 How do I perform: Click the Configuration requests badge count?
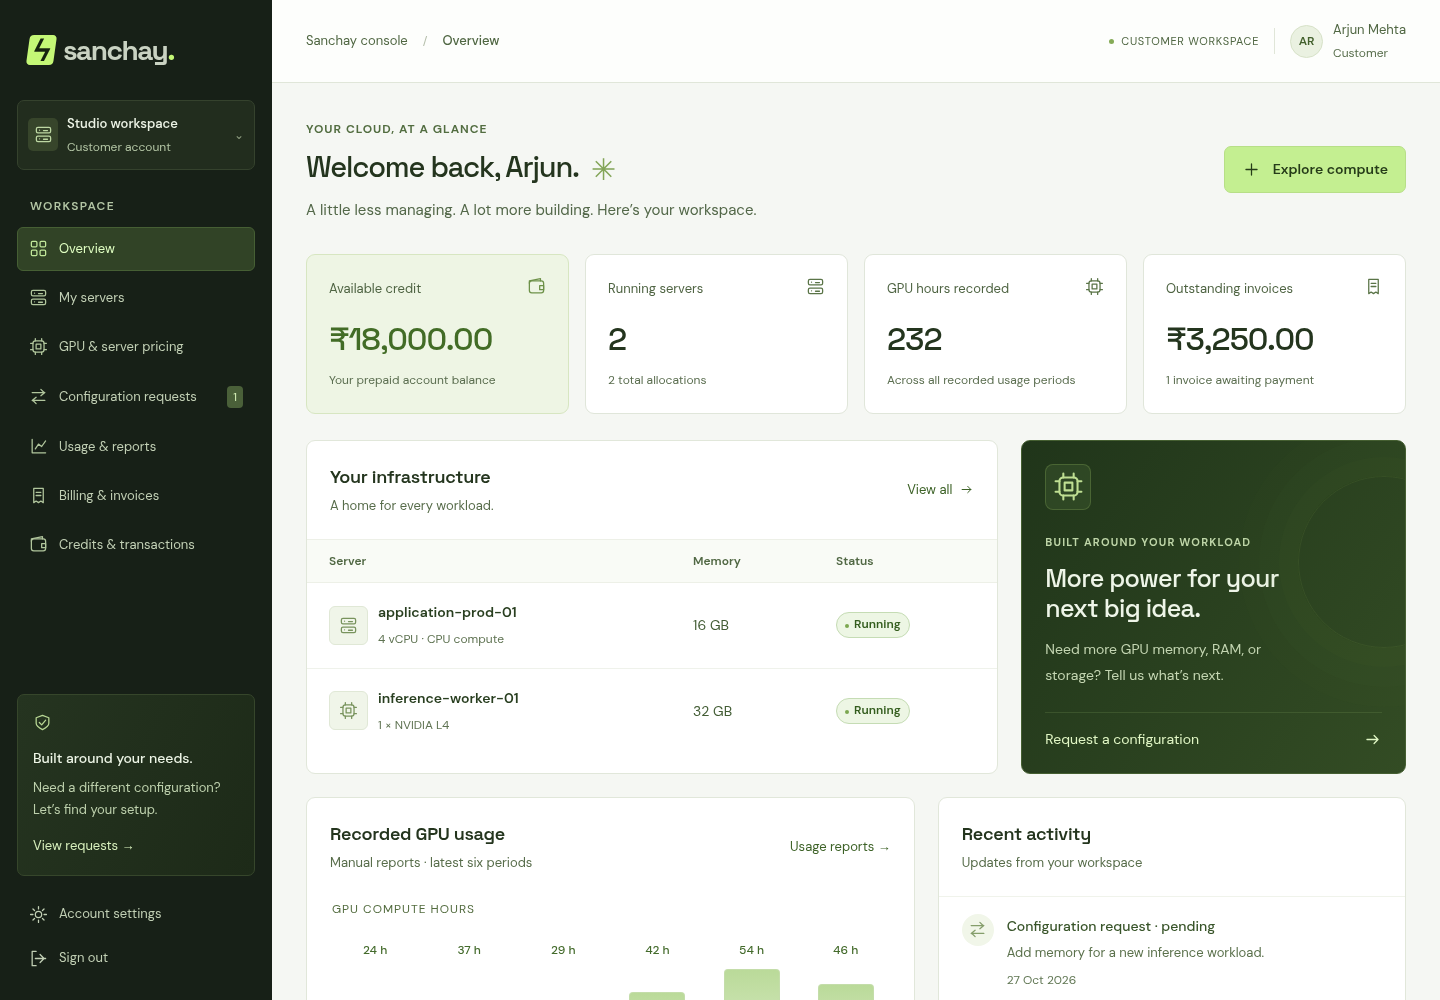pos(235,397)
